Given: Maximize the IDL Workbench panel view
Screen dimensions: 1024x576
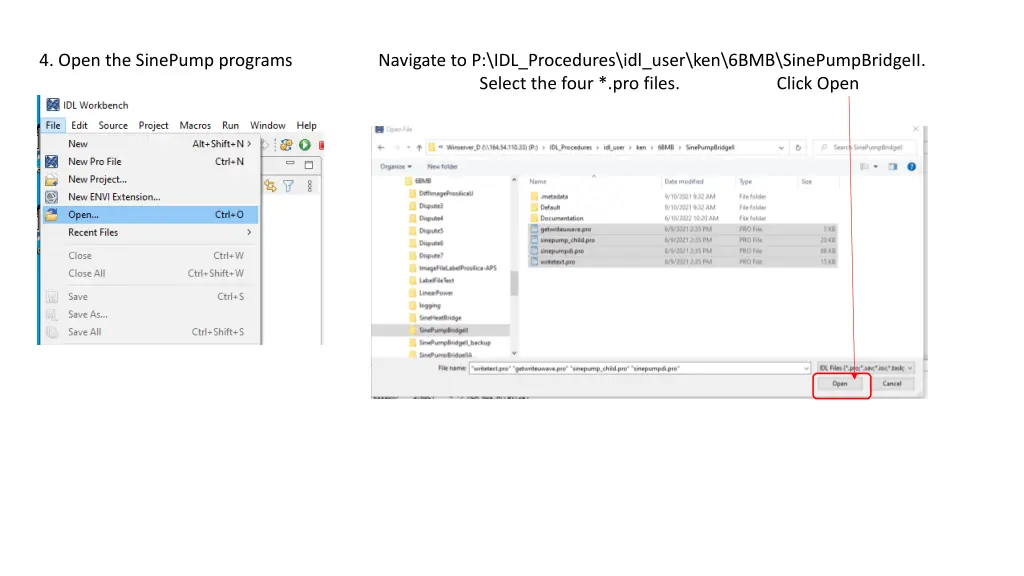Looking at the screenshot, I should point(309,165).
